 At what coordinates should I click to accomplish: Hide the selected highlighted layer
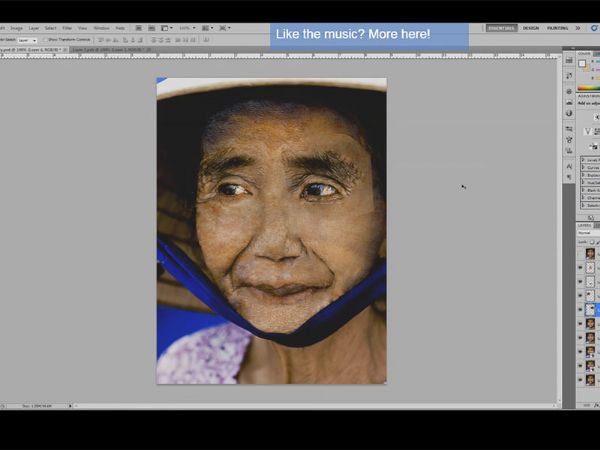point(580,310)
